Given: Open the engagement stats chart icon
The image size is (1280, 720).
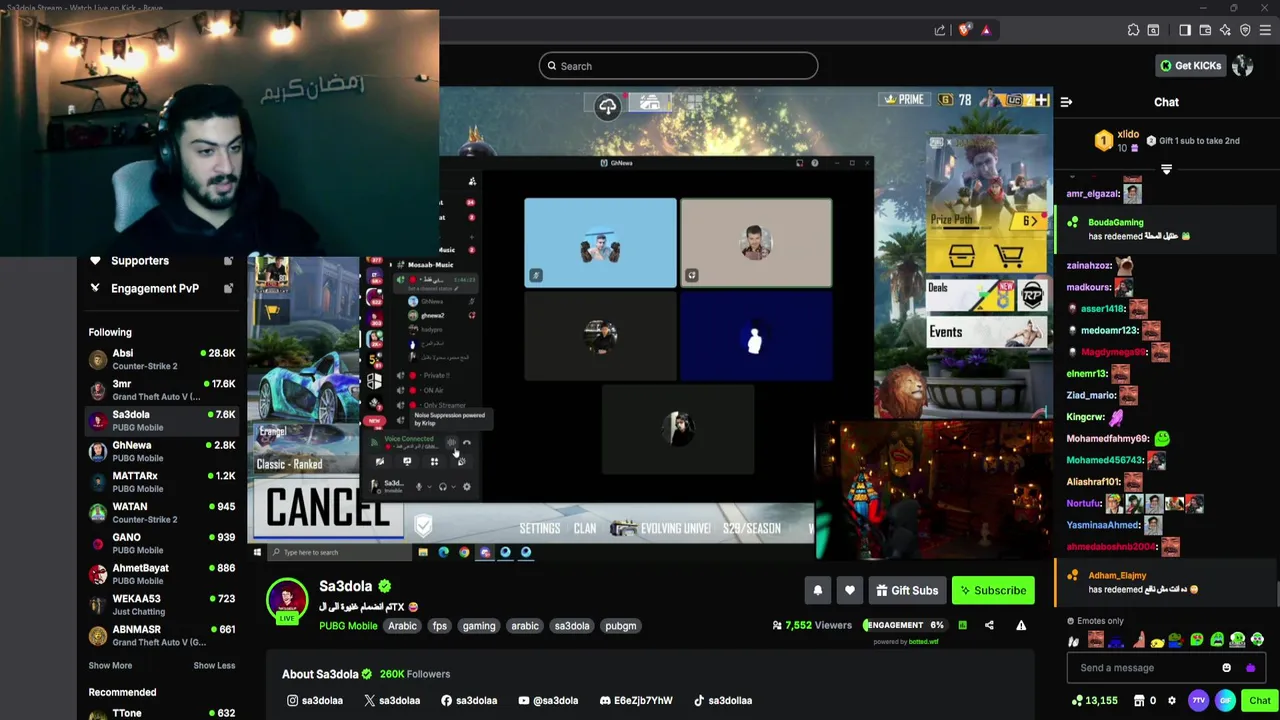Looking at the screenshot, I should coord(962,625).
